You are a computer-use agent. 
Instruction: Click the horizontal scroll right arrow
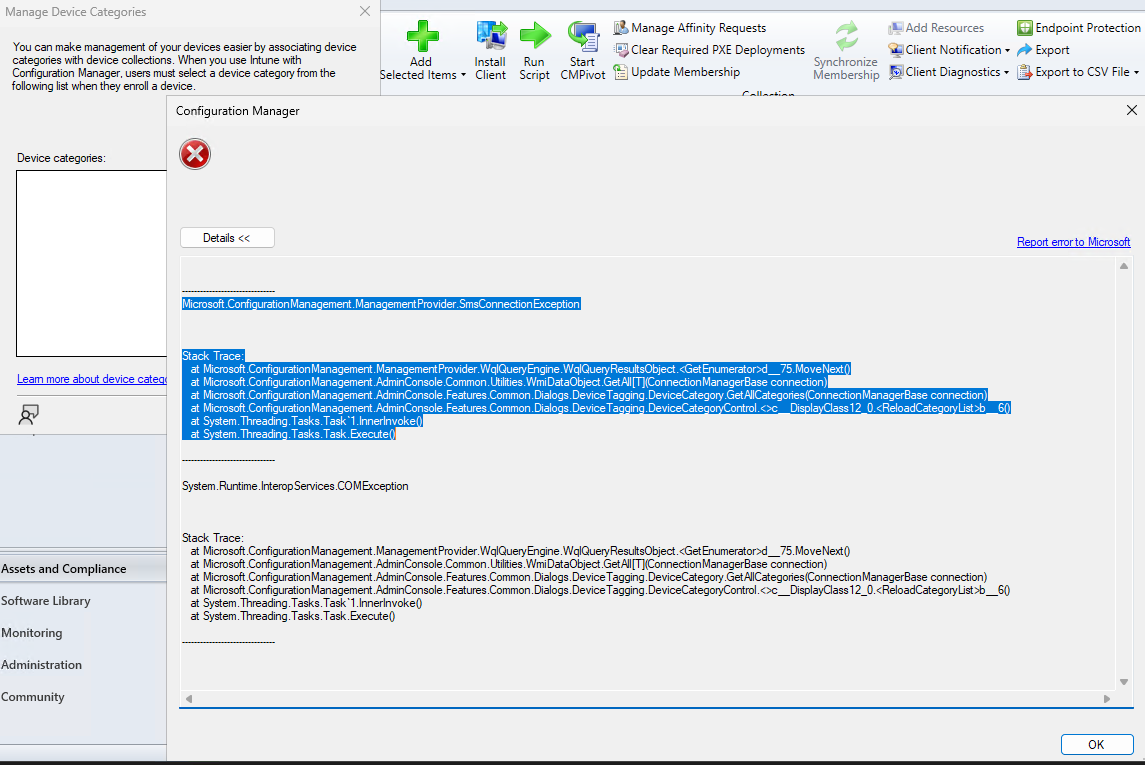click(x=1107, y=699)
